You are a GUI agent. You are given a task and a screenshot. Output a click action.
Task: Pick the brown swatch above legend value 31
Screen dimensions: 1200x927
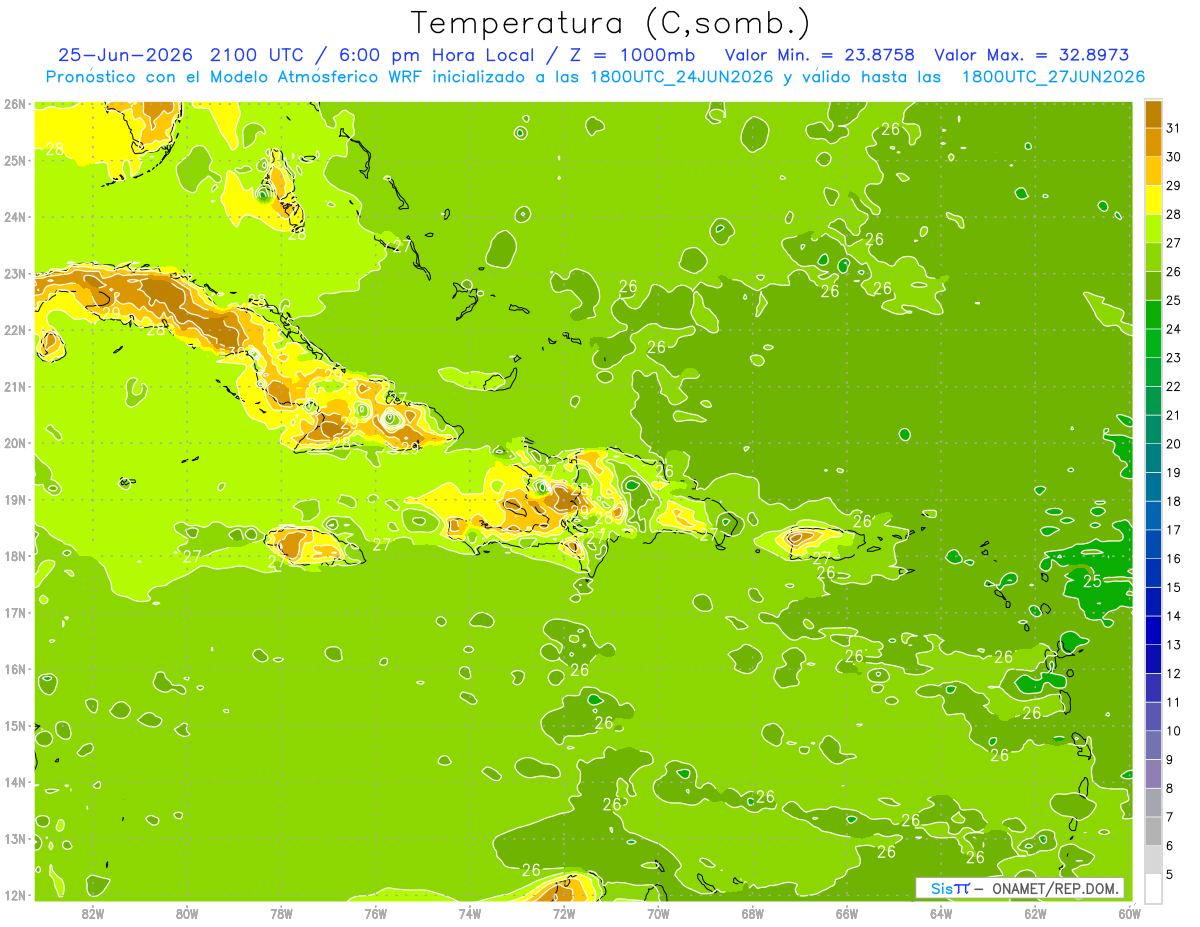coord(1153,114)
